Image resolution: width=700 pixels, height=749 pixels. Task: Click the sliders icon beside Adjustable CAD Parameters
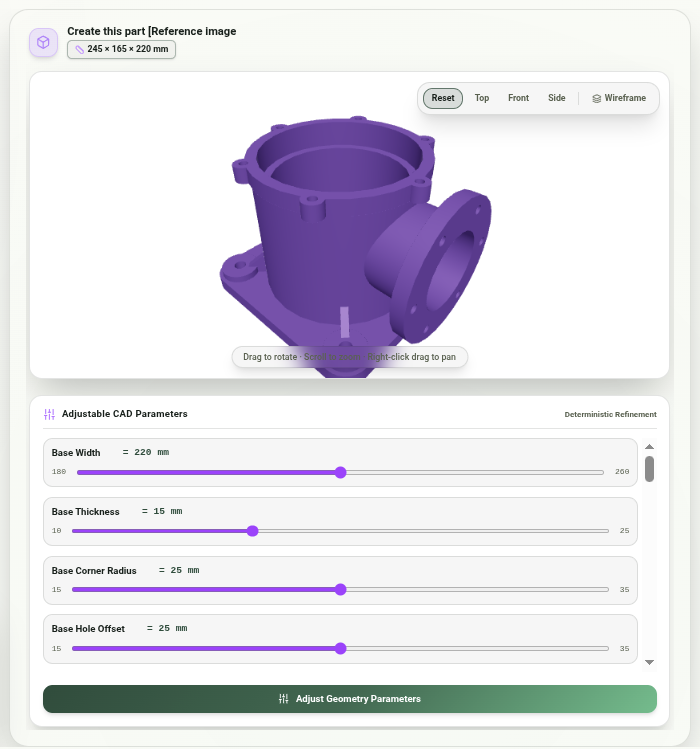coord(49,414)
